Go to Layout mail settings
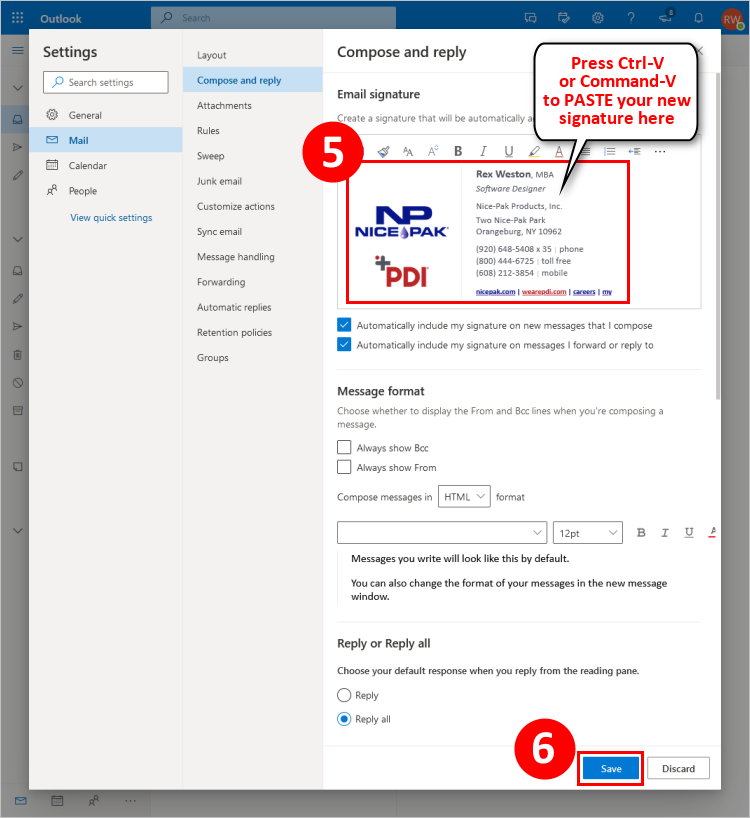The image size is (750, 818). 253,55
